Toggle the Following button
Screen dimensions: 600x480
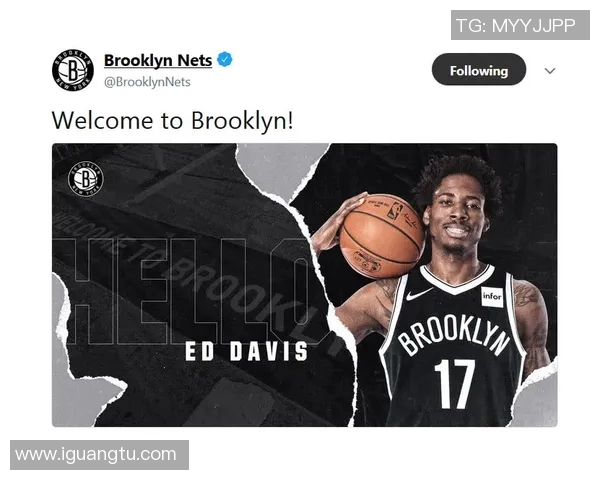pyautogui.click(x=479, y=69)
